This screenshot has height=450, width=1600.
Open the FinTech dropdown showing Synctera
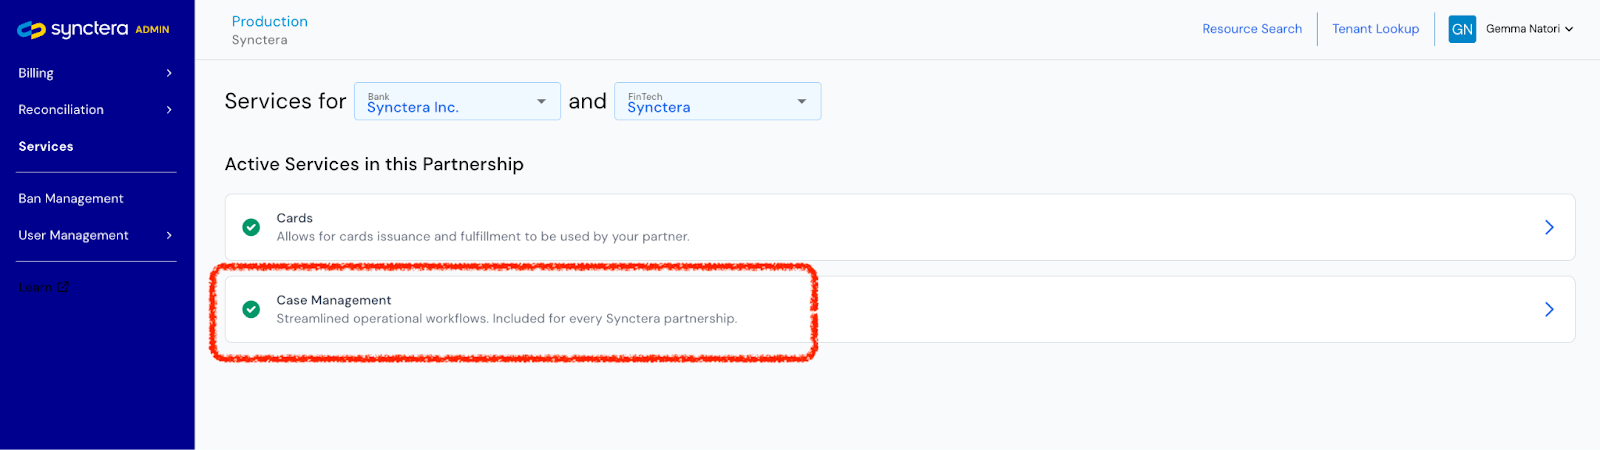717,101
